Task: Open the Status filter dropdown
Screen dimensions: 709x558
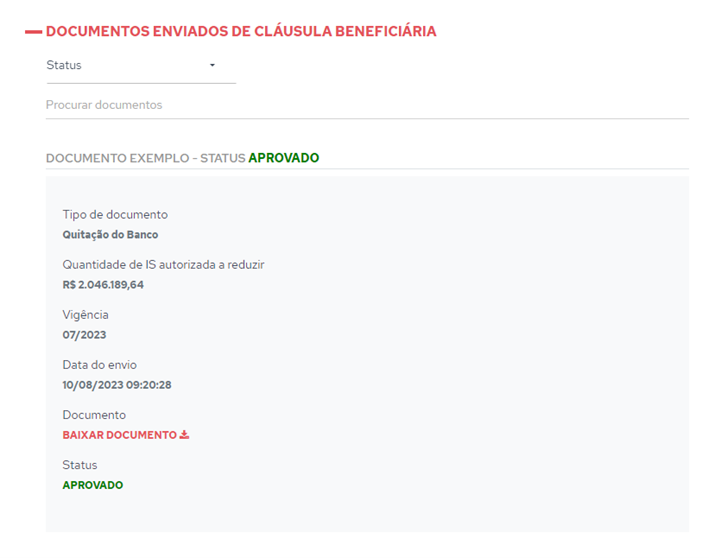Action: [141, 66]
